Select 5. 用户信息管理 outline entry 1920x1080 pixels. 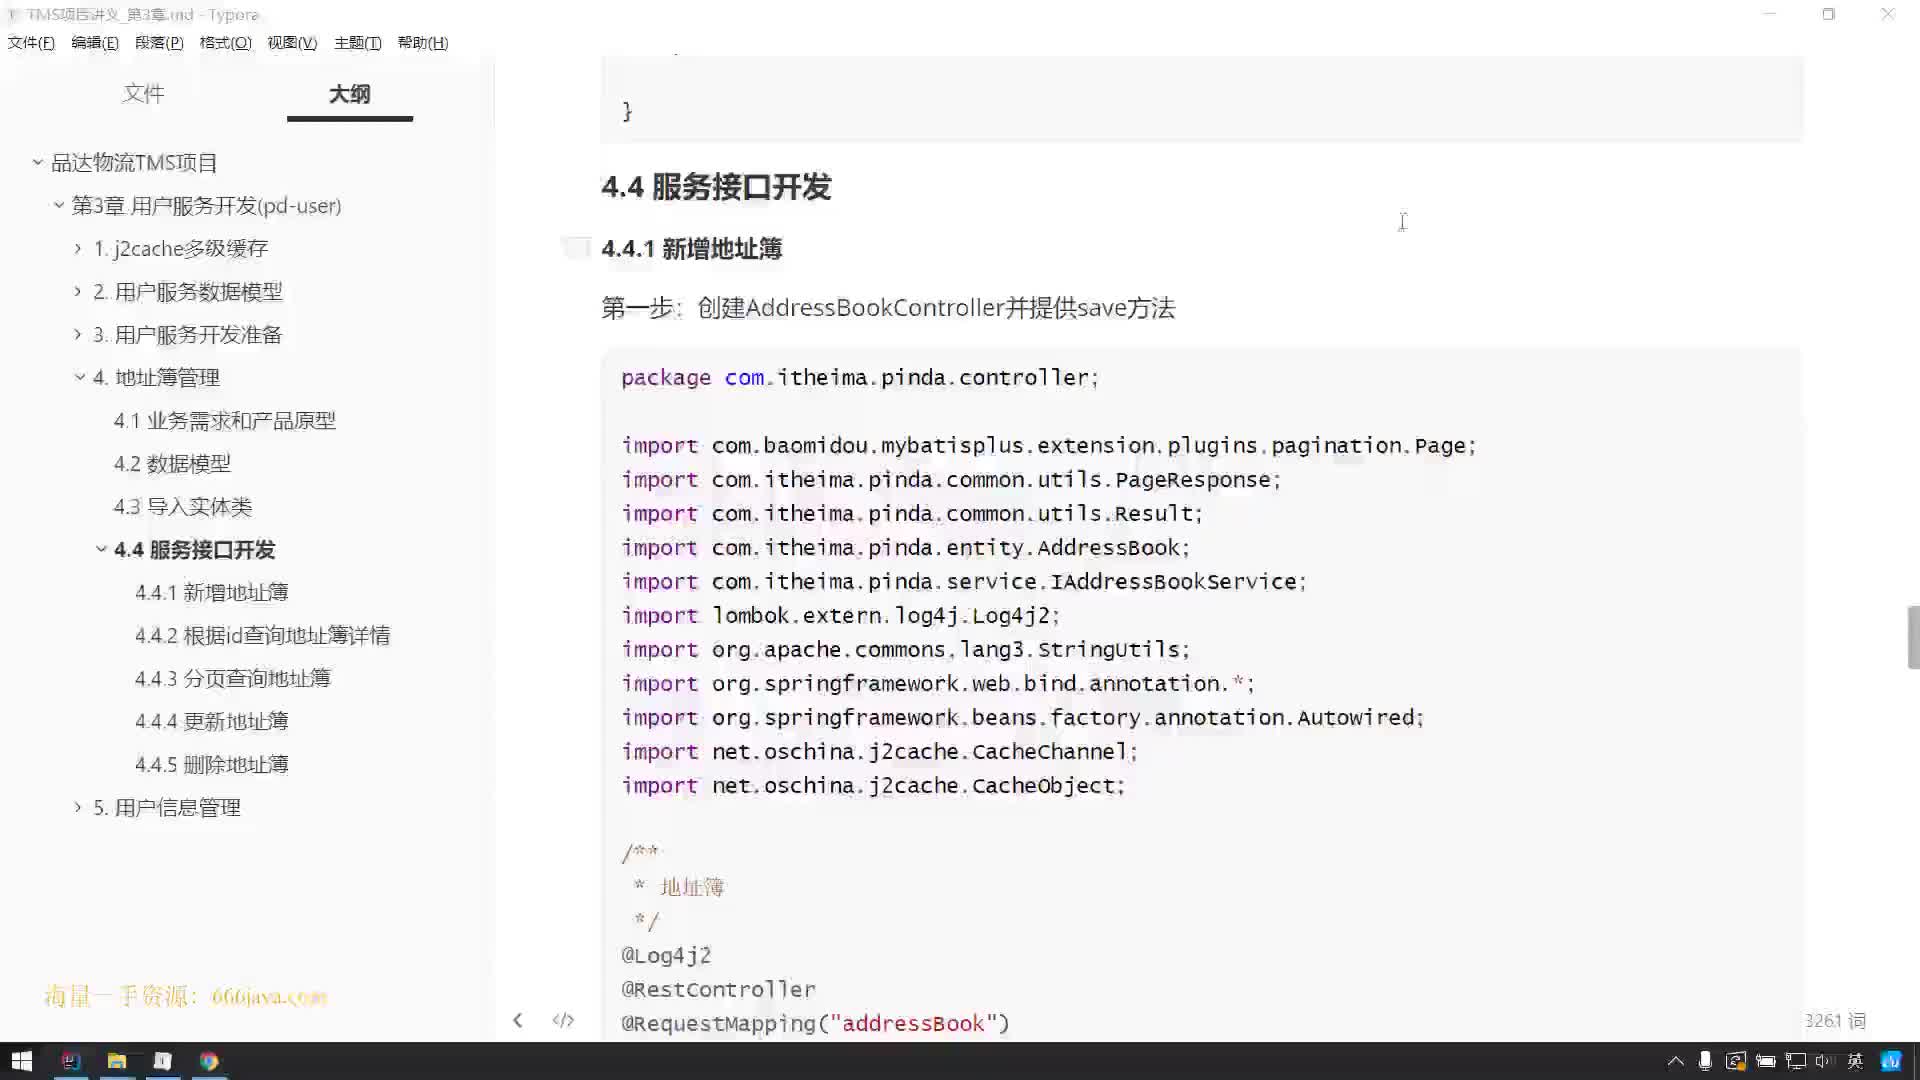coord(167,808)
